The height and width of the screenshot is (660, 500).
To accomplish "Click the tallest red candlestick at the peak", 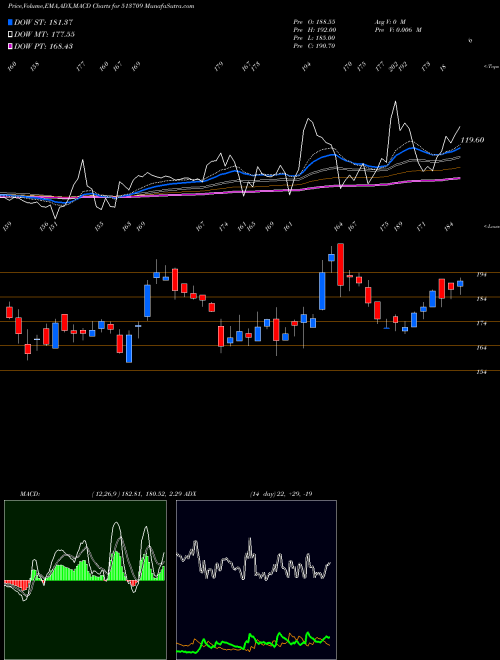I will tap(340, 264).
